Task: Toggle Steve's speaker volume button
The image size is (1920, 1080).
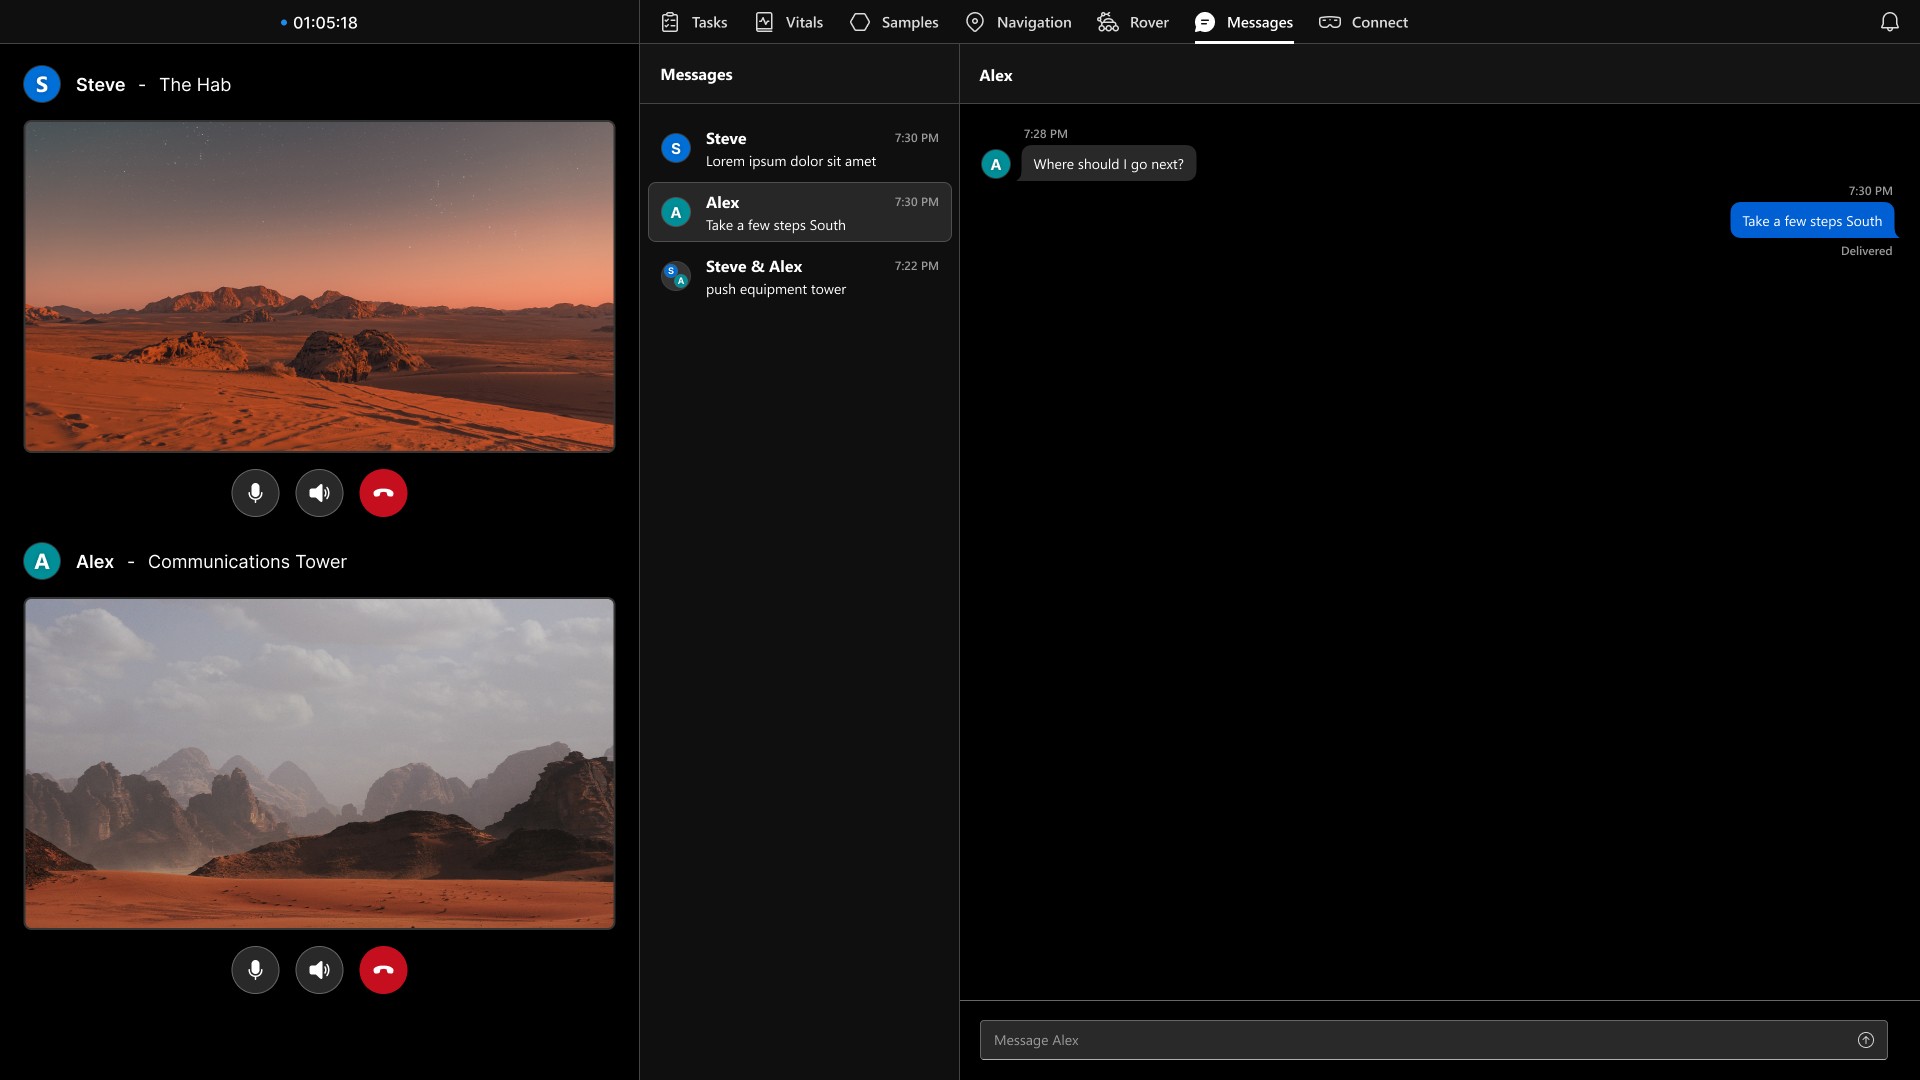Action: (x=319, y=493)
